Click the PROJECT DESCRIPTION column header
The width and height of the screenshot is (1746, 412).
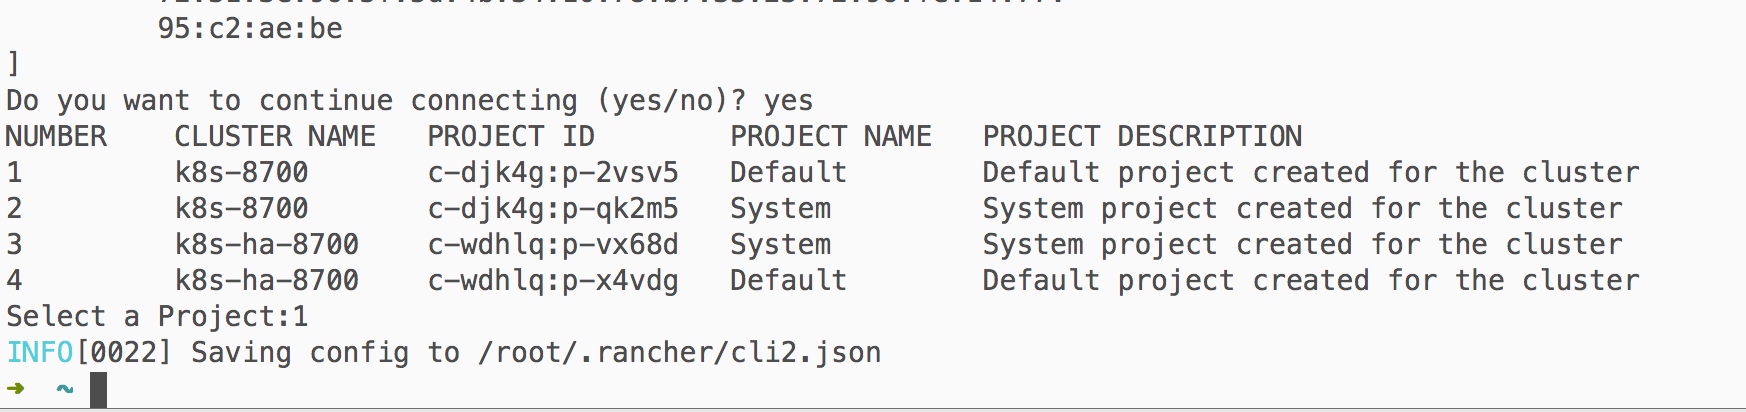[x=1142, y=136]
